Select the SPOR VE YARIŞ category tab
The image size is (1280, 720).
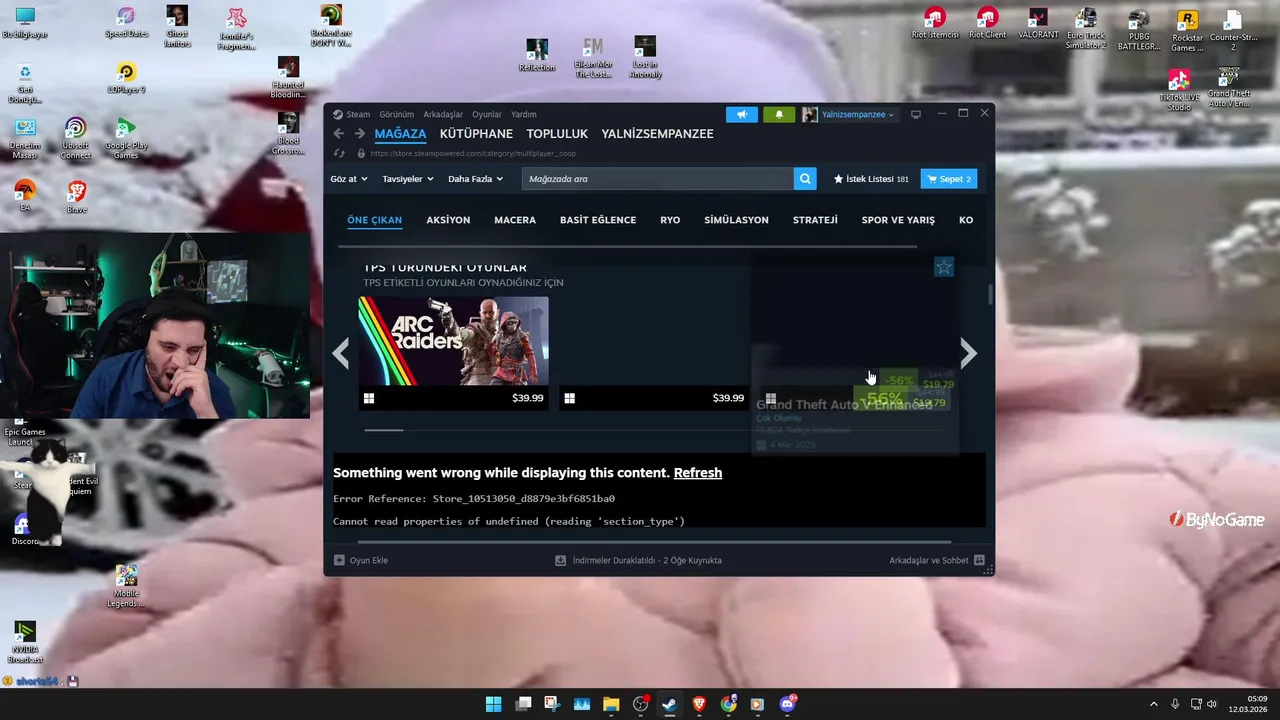pos(898,220)
